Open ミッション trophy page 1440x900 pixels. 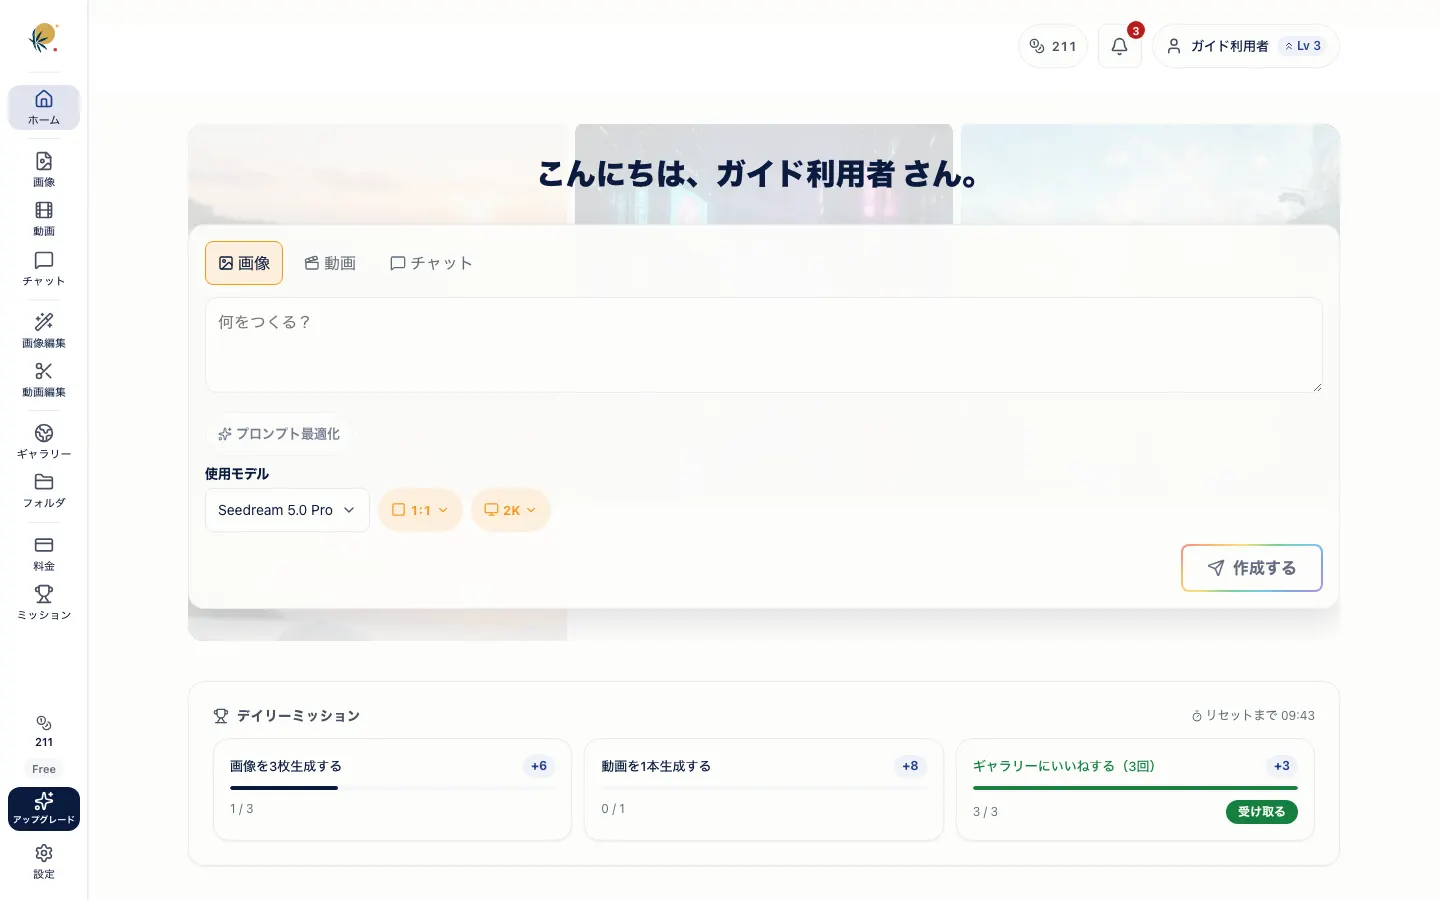[x=44, y=603]
